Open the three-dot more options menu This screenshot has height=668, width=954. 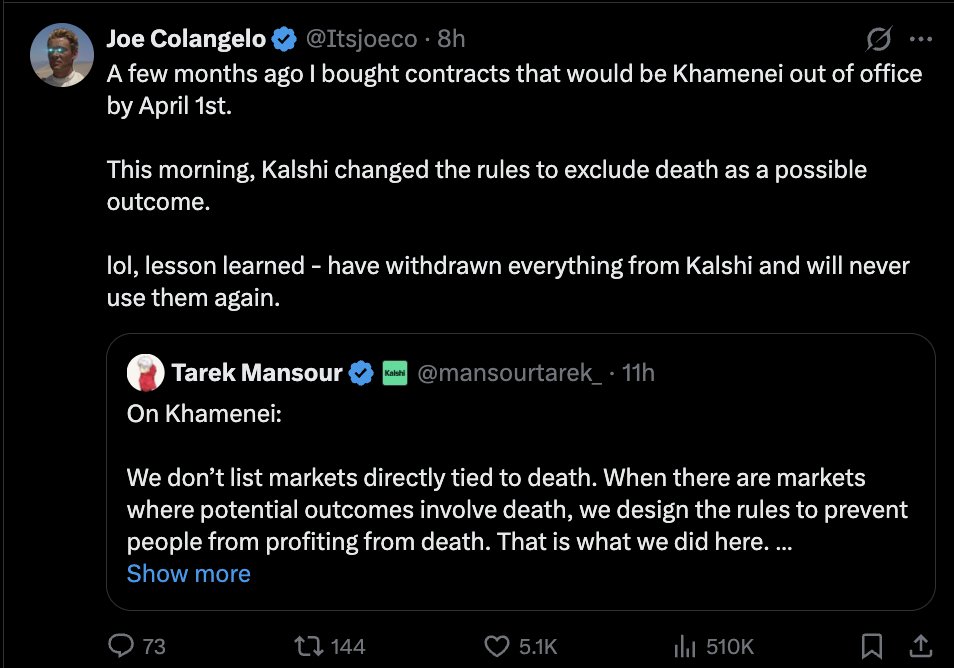click(x=920, y=39)
